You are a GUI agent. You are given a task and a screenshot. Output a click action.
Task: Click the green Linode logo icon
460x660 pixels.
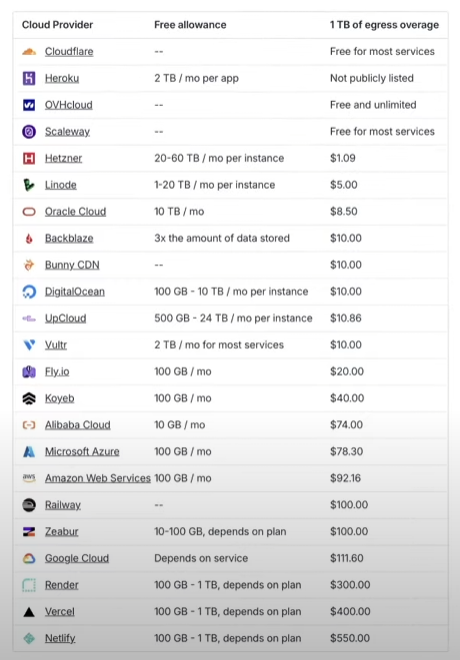click(29, 185)
